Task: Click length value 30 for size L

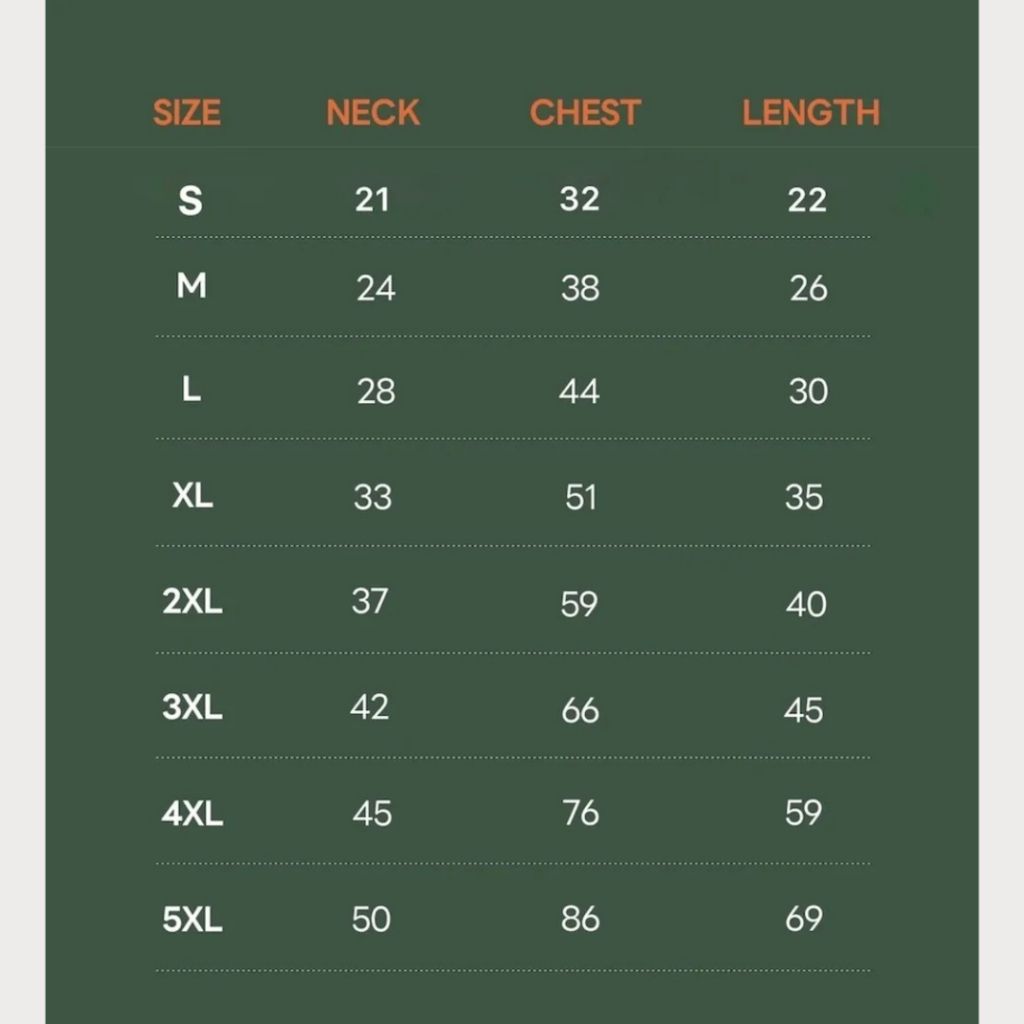Action: (x=808, y=391)
